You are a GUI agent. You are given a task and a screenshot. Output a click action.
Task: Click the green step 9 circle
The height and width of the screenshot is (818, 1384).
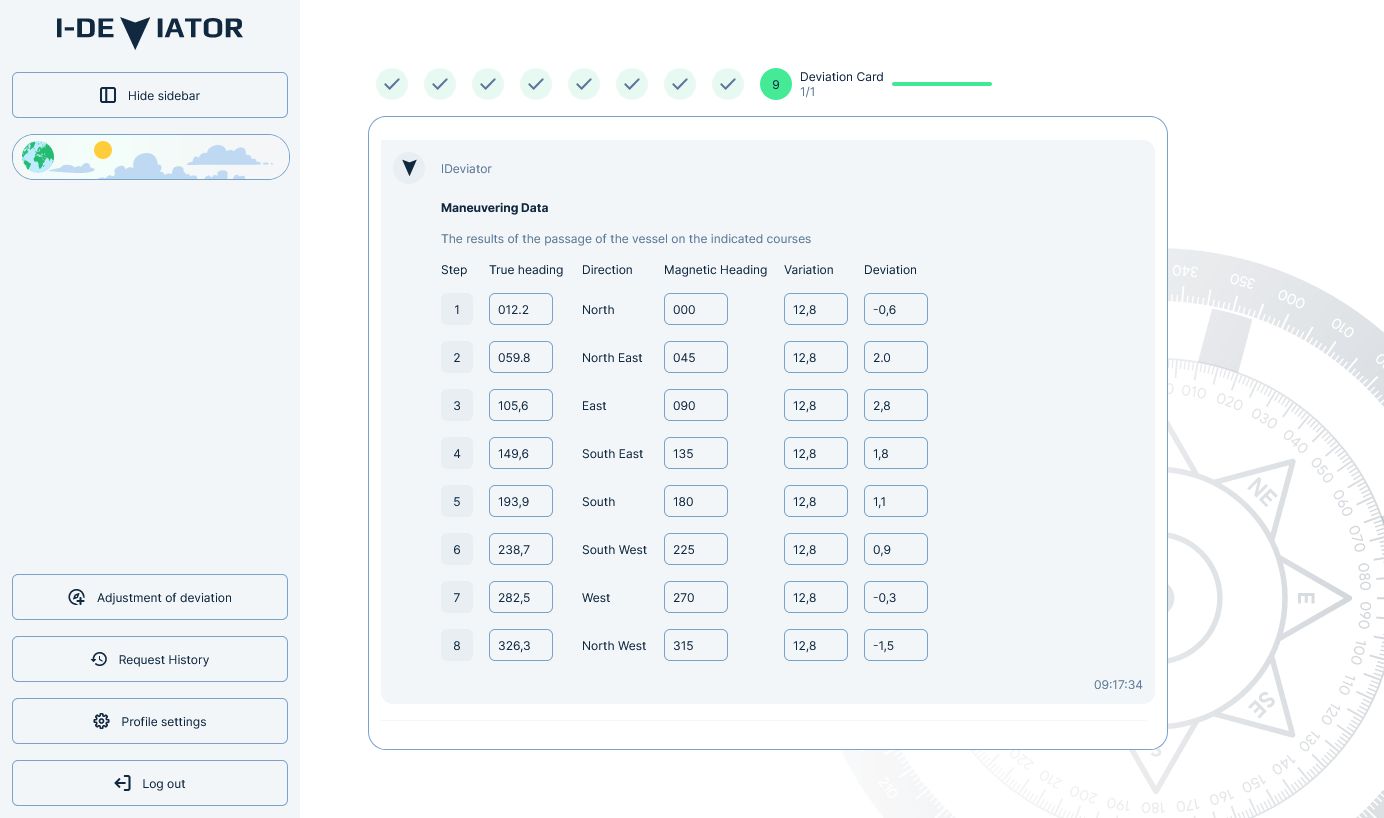coord(776,84)
